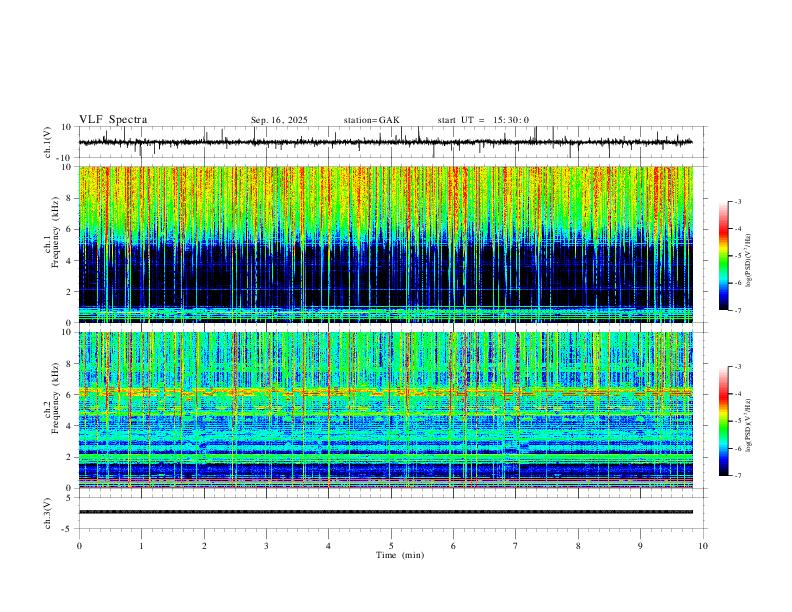The height and width of the screenshot is (612, 792).
Task: Click the 'station=GAK' label
Action: [371, 120]
